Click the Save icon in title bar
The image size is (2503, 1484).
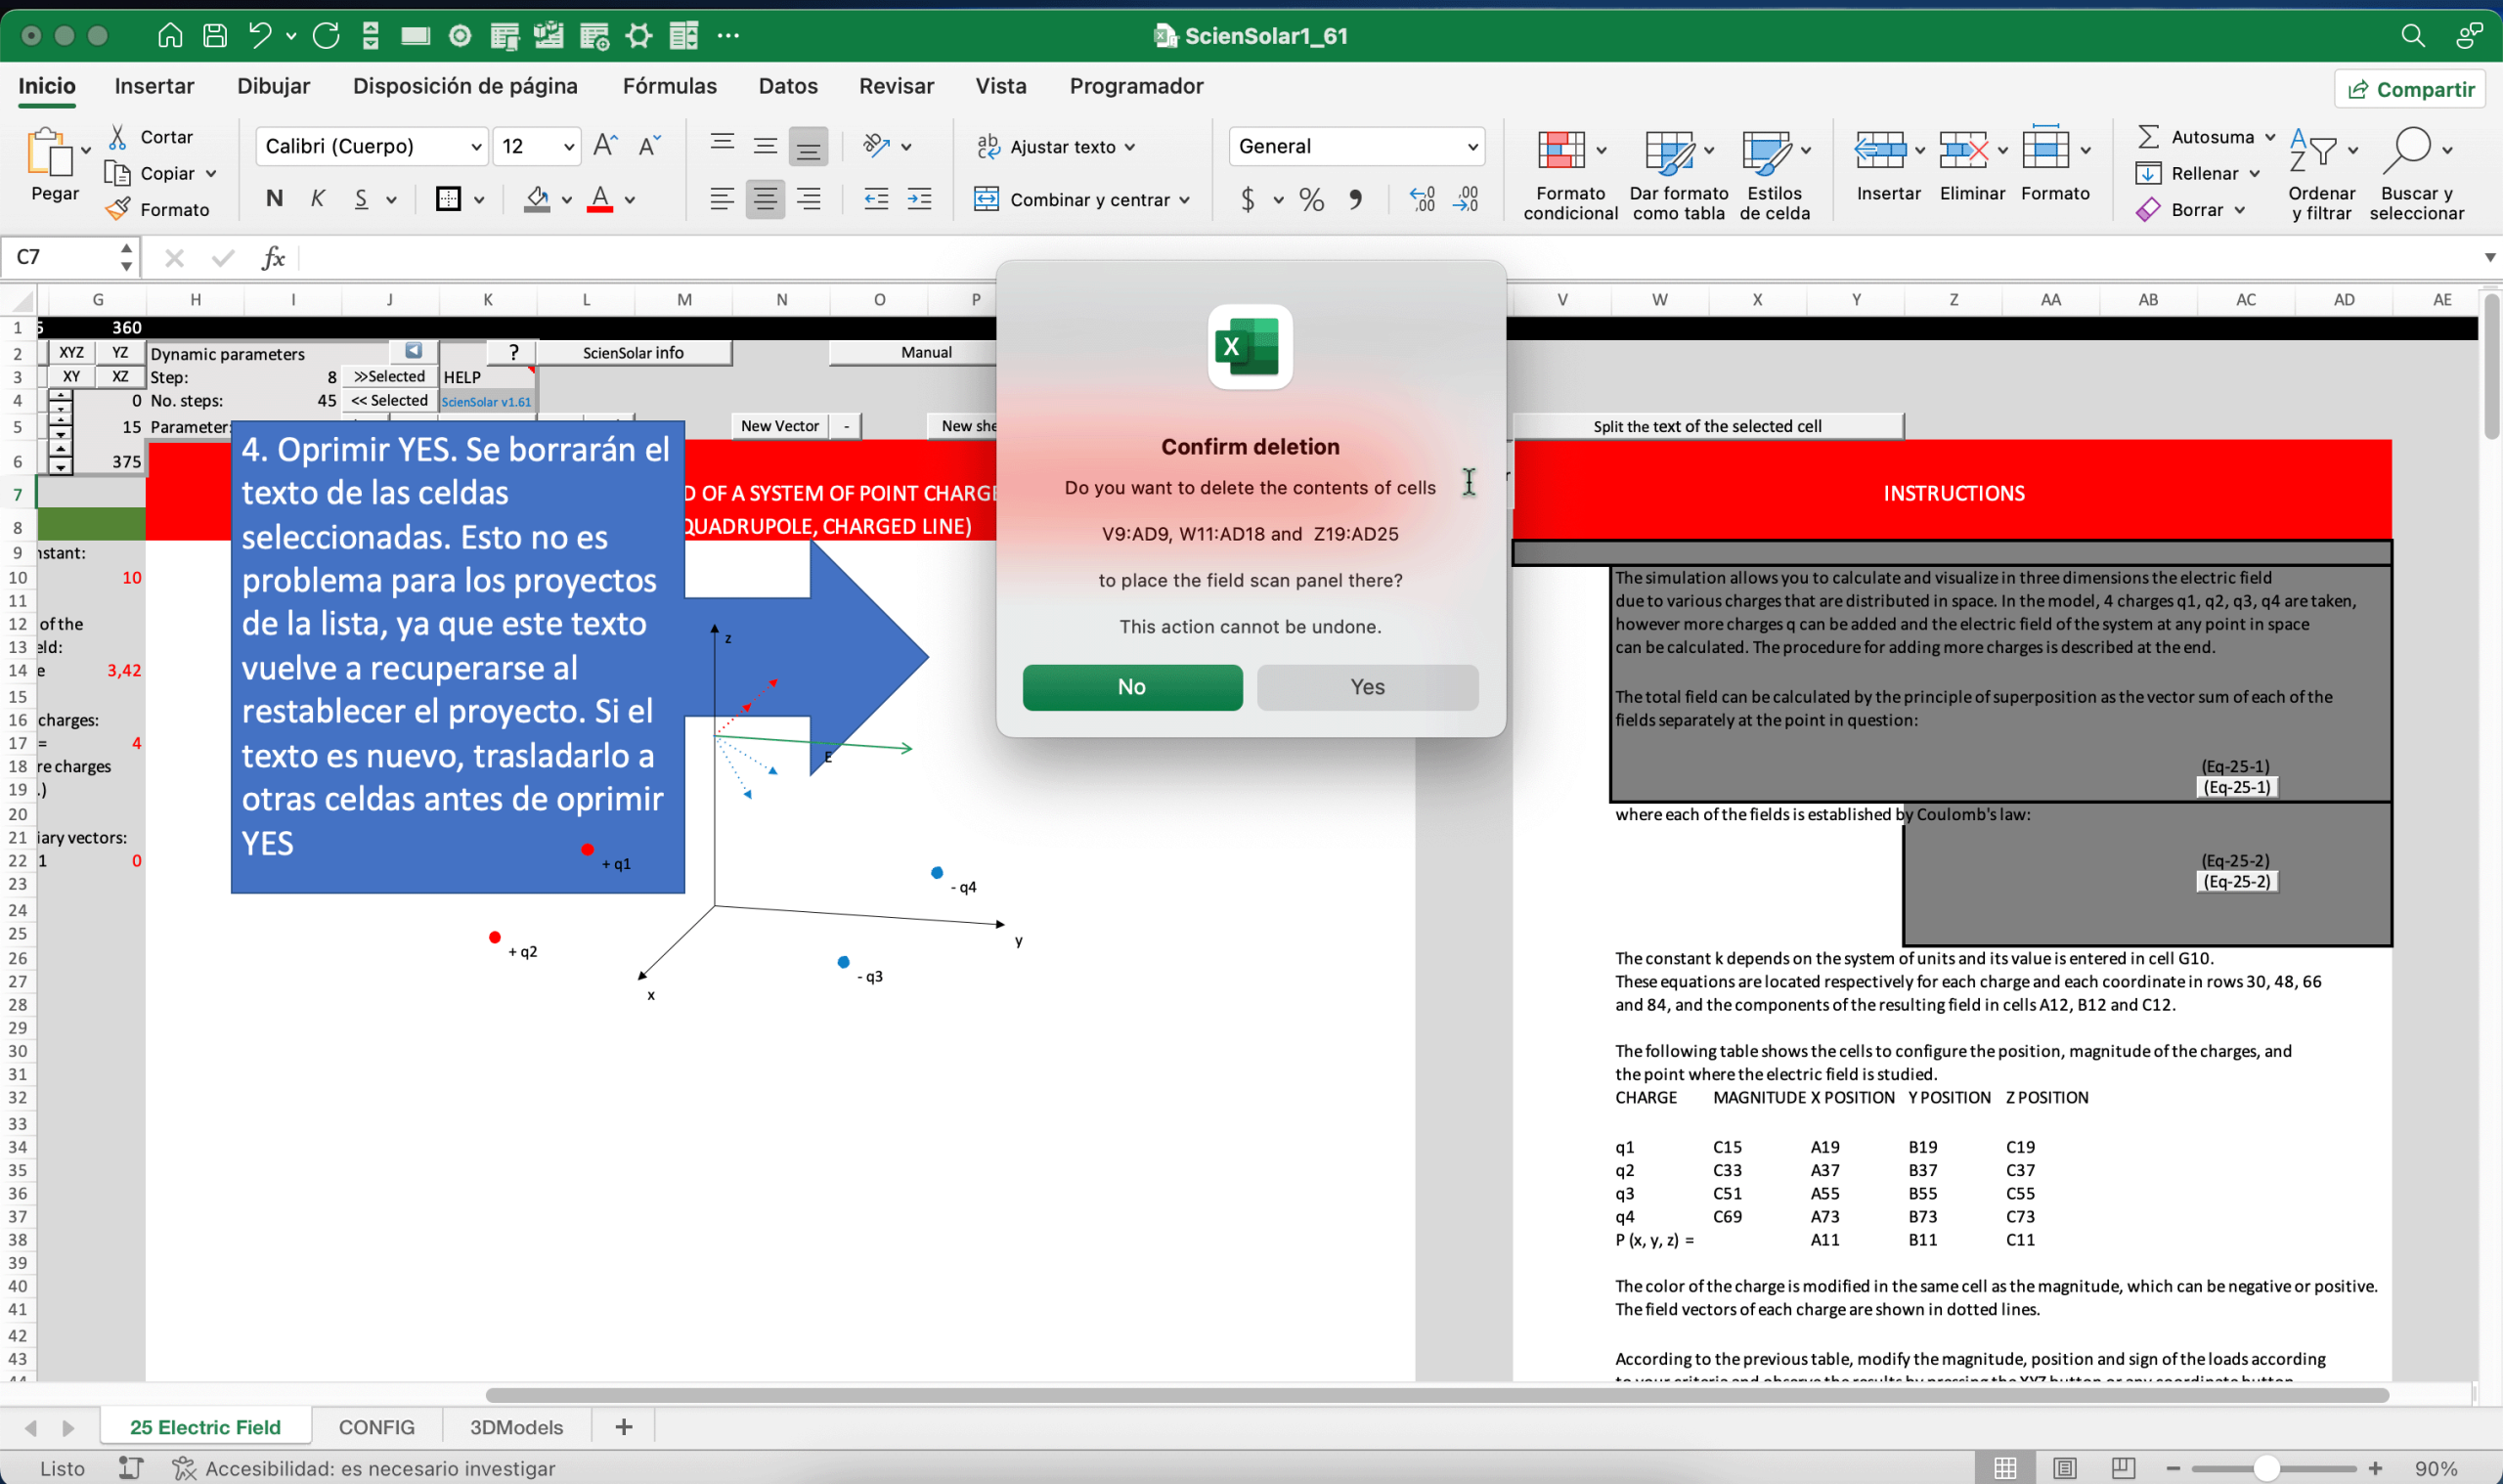tap(214, 36)
